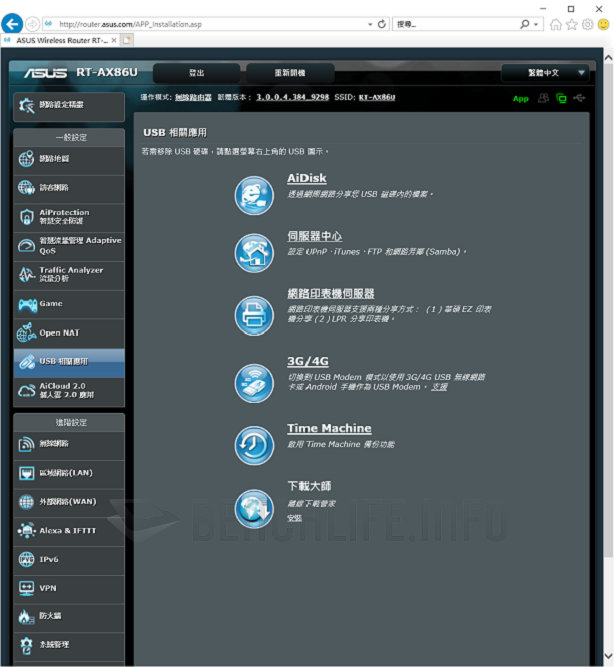Click the Time Machine title link

point(329,428)
